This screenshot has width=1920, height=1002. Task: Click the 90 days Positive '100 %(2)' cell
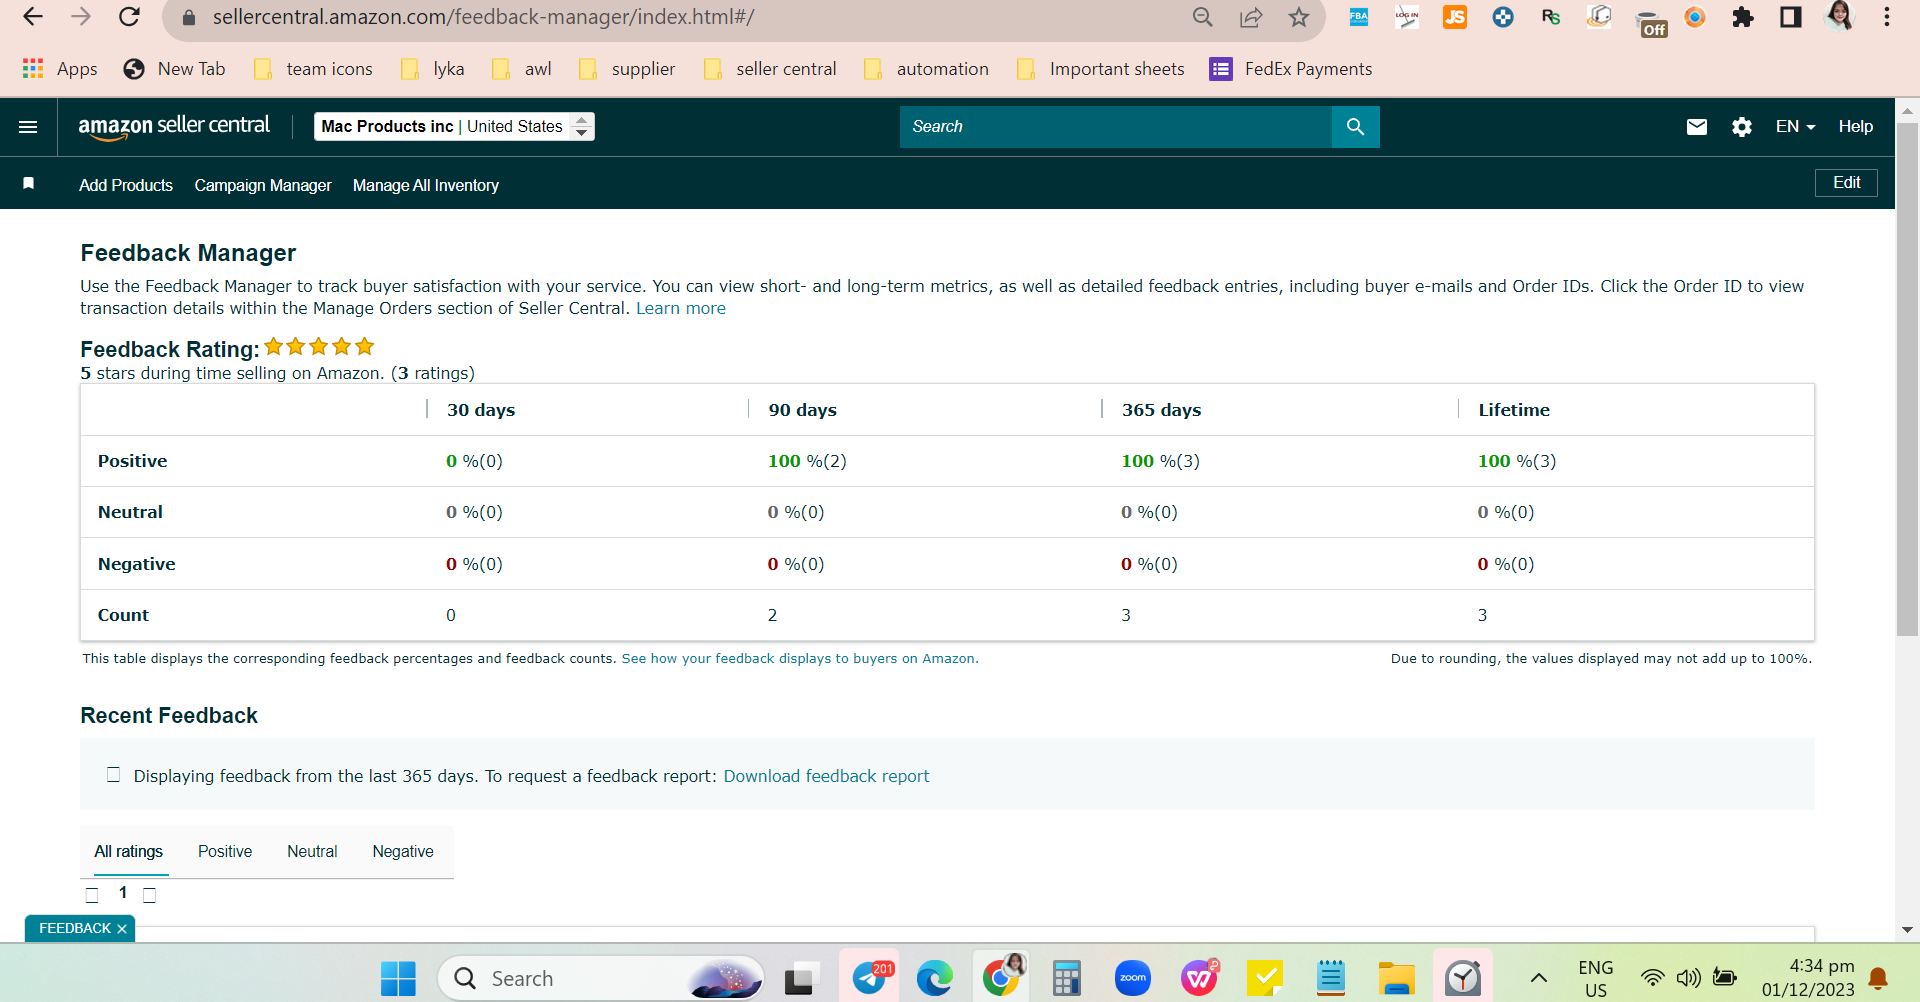click(x=807, y=461)
